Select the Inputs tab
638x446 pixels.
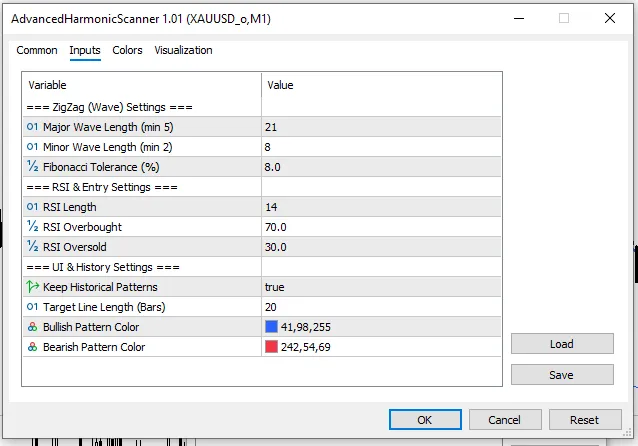point(85,50)
